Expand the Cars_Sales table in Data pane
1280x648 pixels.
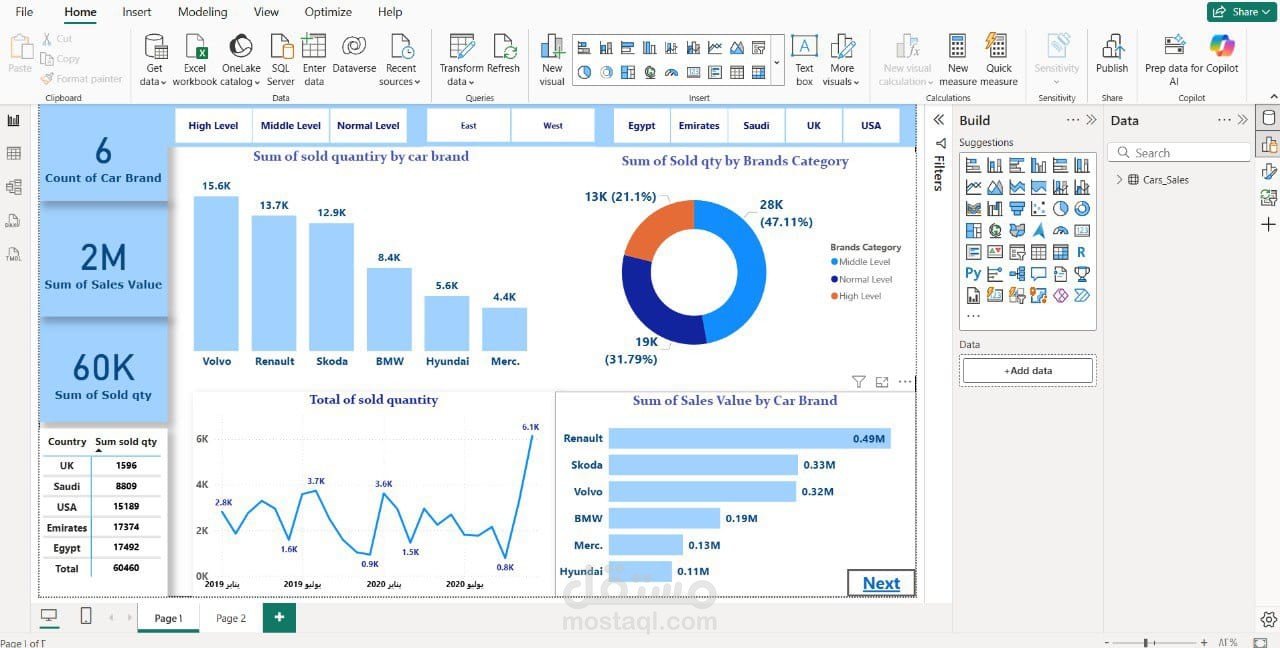coord(1119,180)
